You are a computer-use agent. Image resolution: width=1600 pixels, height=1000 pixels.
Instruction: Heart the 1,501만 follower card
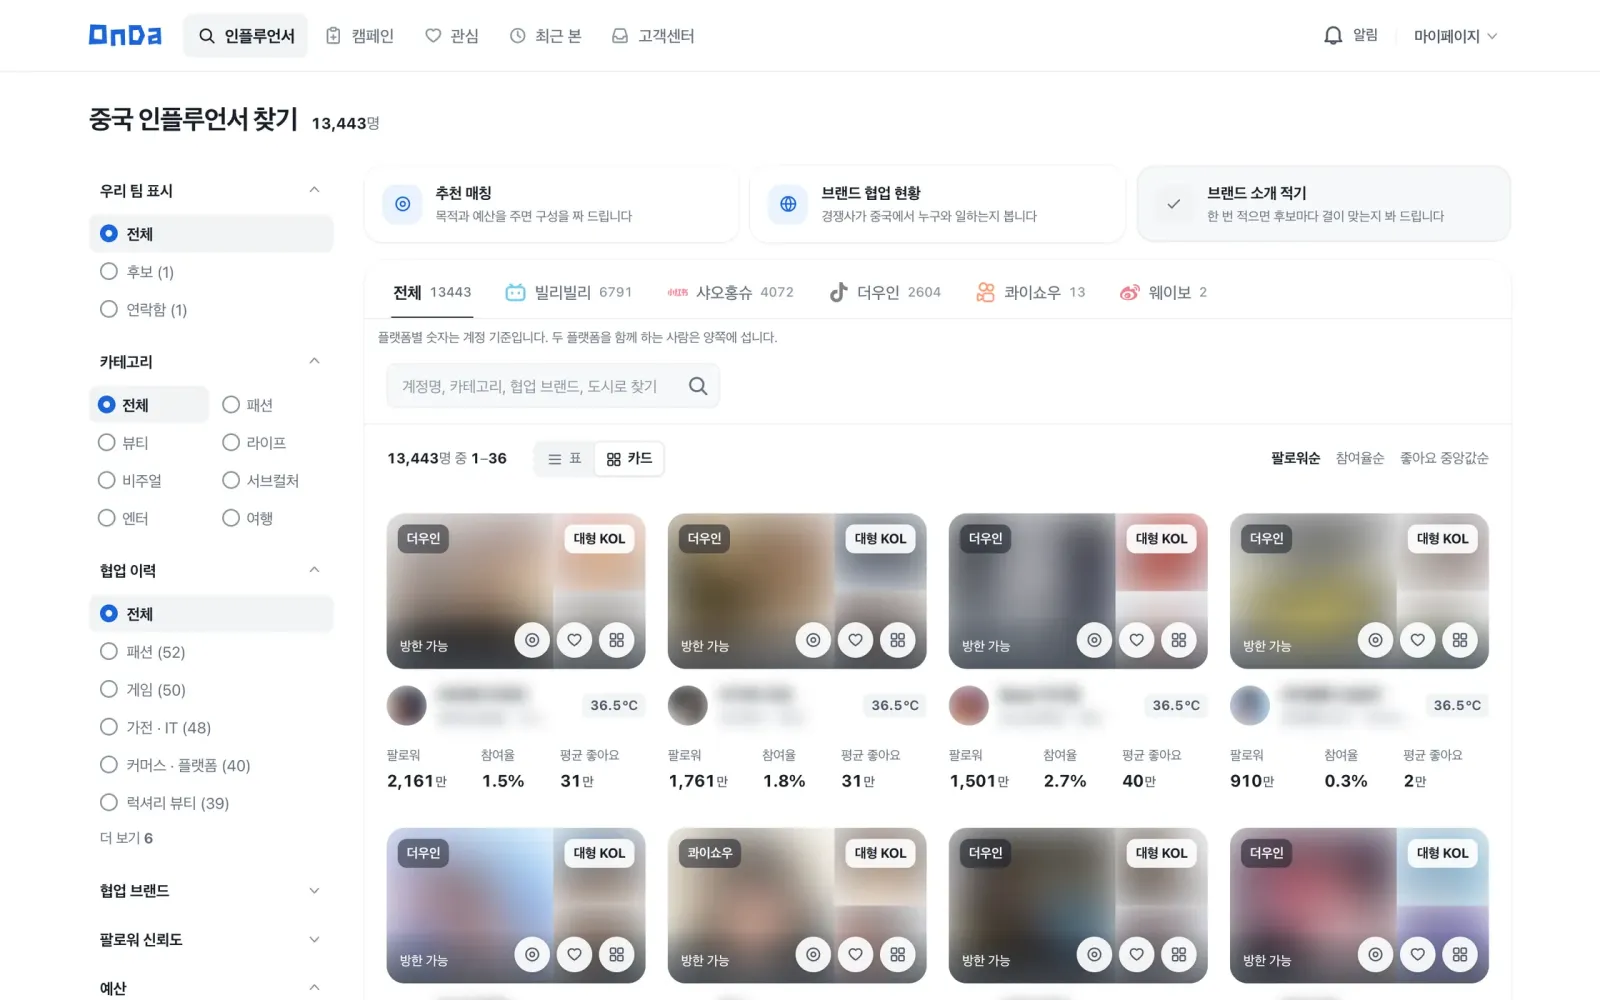[1136, 640]
